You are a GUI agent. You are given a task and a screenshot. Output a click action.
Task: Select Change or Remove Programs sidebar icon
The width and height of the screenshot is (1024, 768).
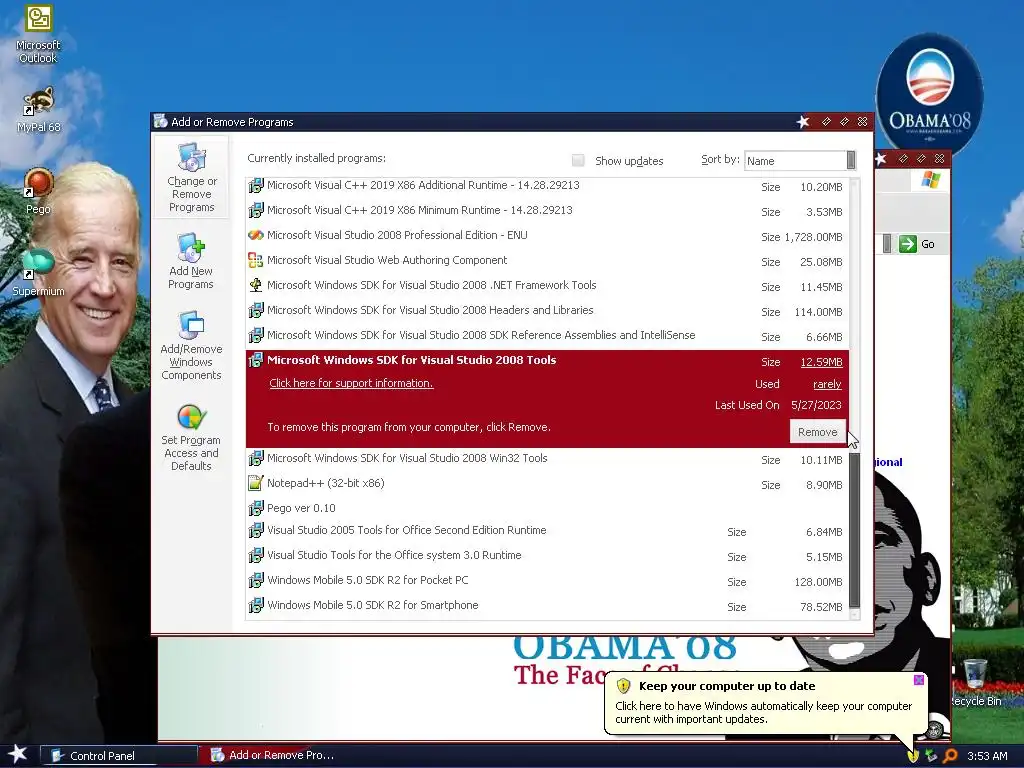pos(191,177)
